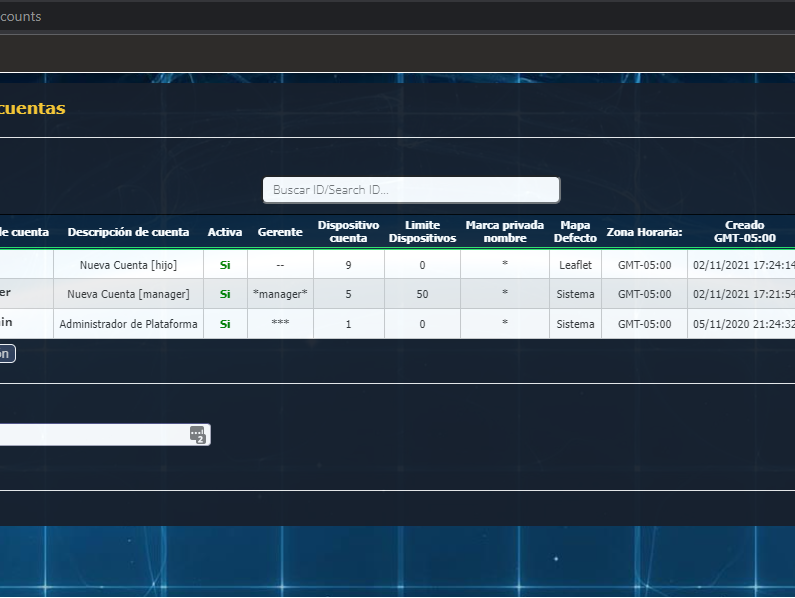The image size is (795, 598).
Task: Click the device limit value 50
Action: [422, 294]
